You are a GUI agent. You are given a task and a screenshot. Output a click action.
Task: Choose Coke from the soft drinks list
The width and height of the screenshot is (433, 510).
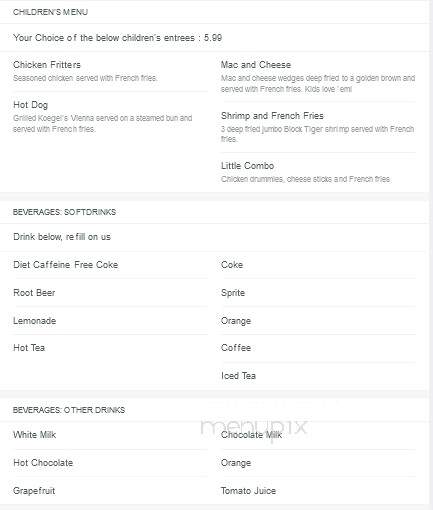(232, 265)
